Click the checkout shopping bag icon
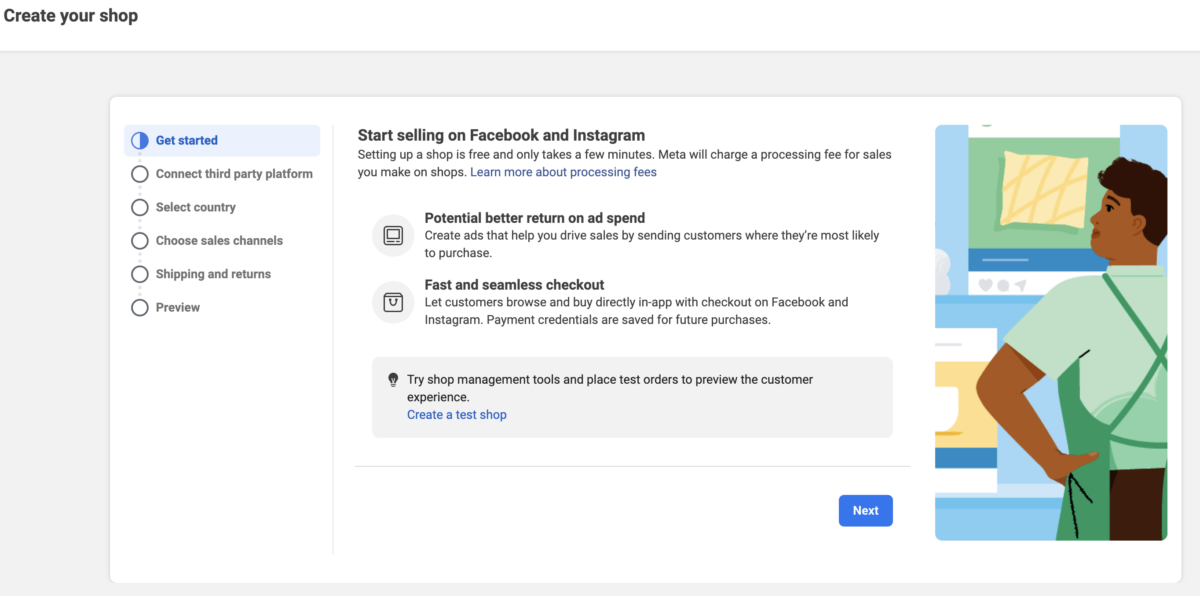Screen dimensions: 1200x596 (393, 302)
